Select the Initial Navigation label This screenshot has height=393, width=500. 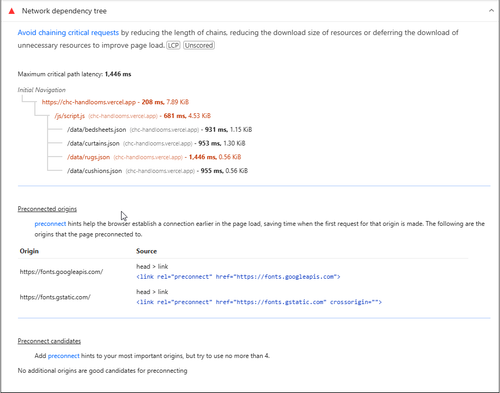coord(41,90)
